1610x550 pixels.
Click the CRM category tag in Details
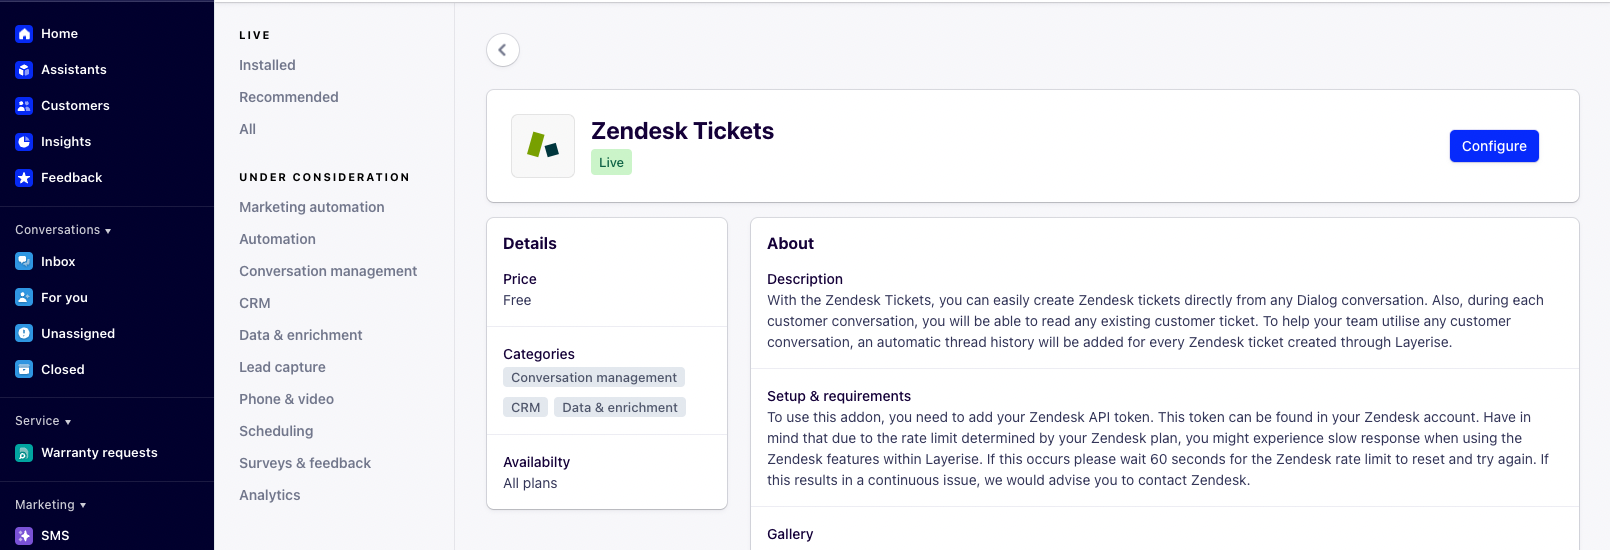click(525, 408)
